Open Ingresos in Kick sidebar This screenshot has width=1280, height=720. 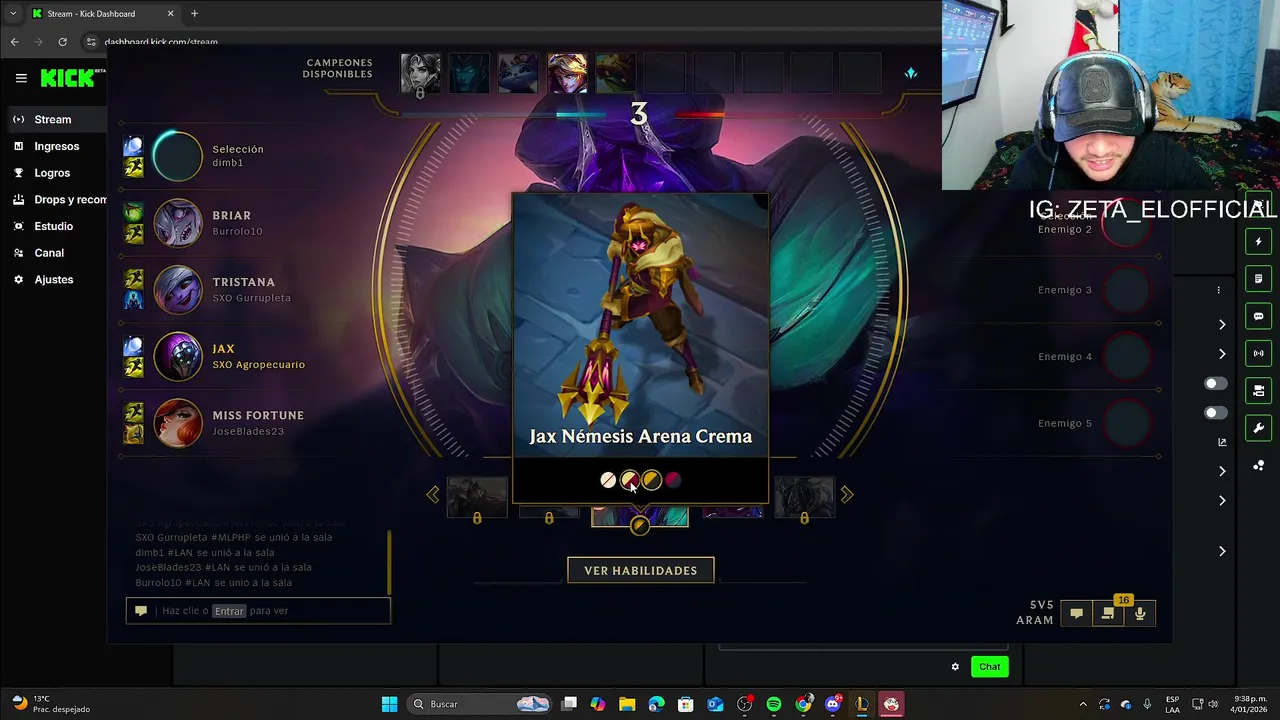pos(56,146)
